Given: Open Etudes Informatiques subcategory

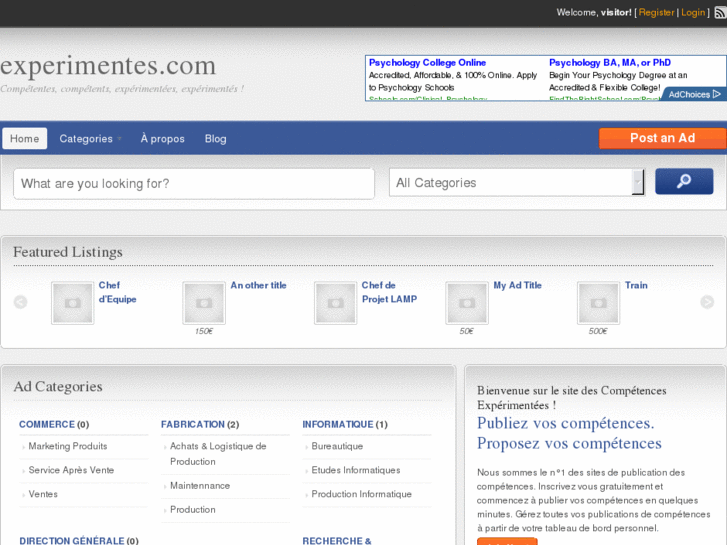Looking at the screenshot, I should tap(356, 470).
